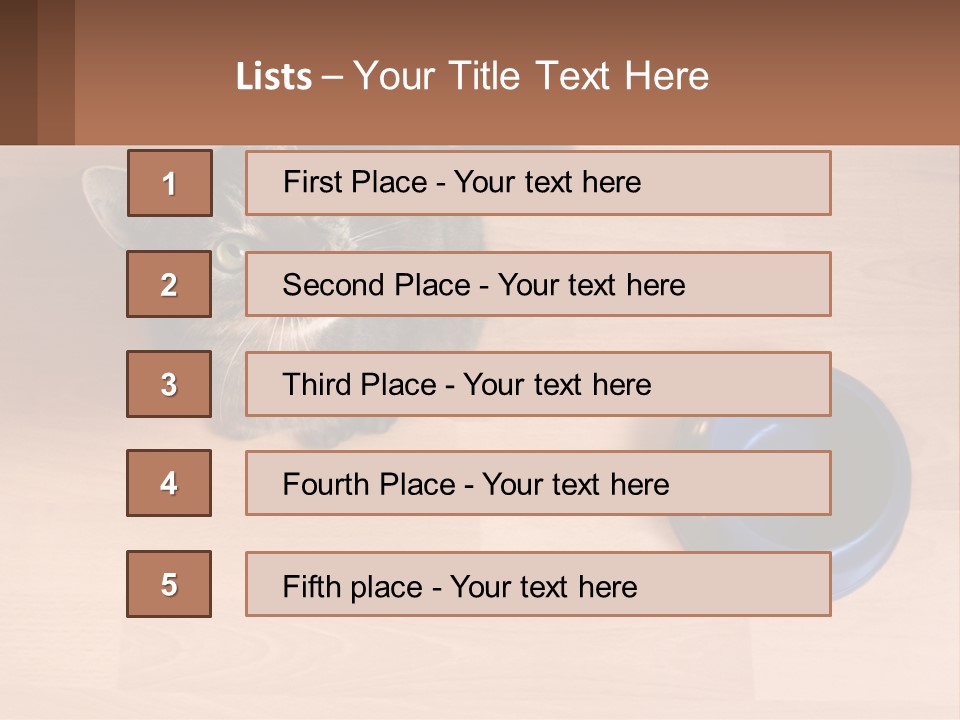Click the "Third Place" text box
Image resolution: width=960 pixels, height=720 pixels.
click(538, 384)
